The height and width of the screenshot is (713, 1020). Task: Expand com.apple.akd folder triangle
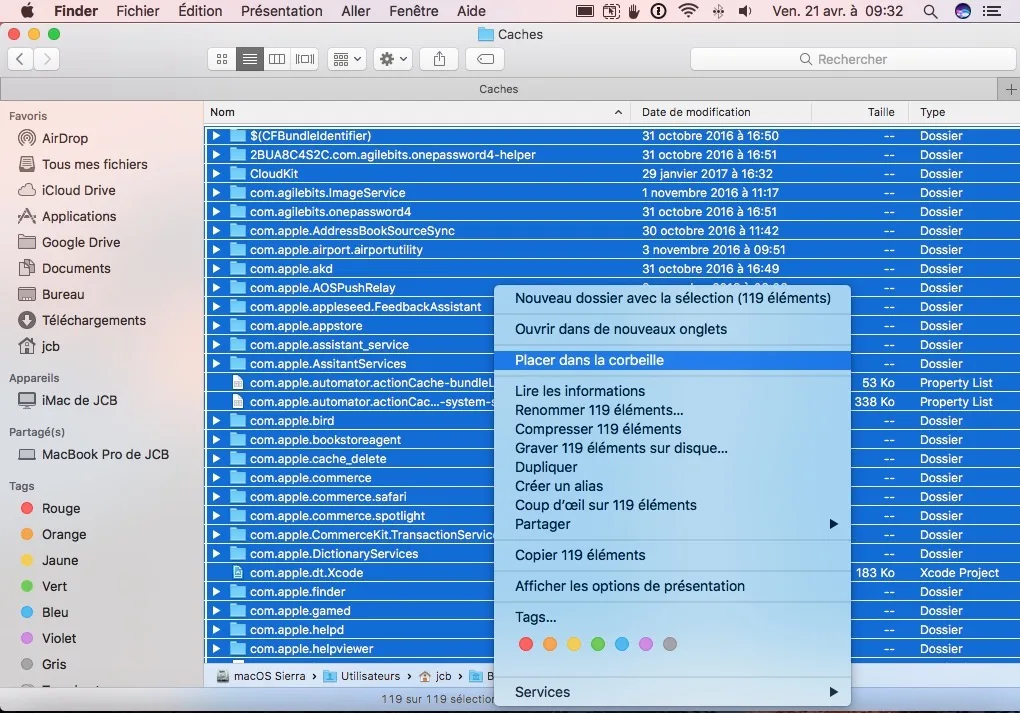(216, 269)
